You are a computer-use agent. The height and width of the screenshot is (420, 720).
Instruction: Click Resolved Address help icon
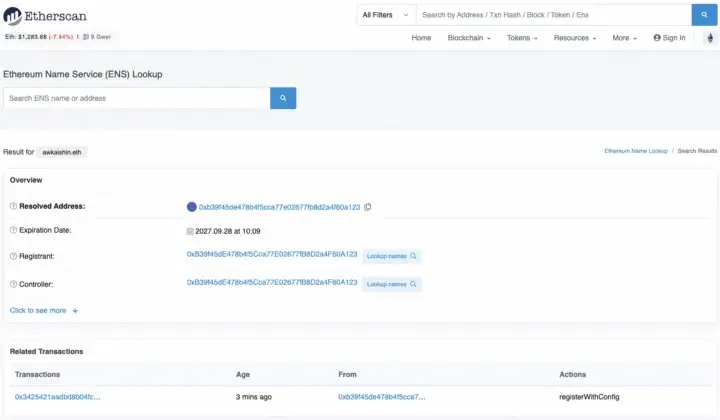click(x=13, y=207)
